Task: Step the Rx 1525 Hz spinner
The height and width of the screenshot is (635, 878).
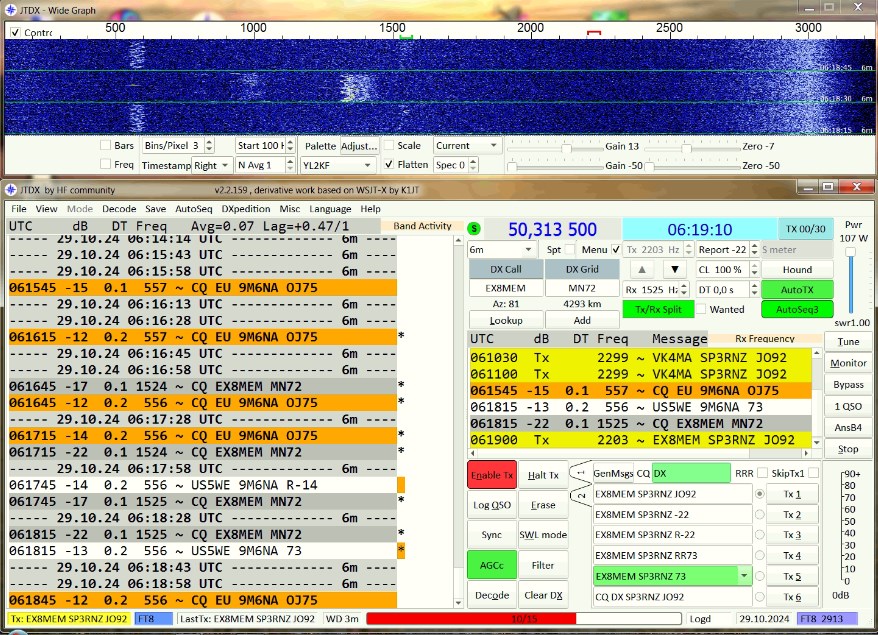Action: tap(684, 290)
